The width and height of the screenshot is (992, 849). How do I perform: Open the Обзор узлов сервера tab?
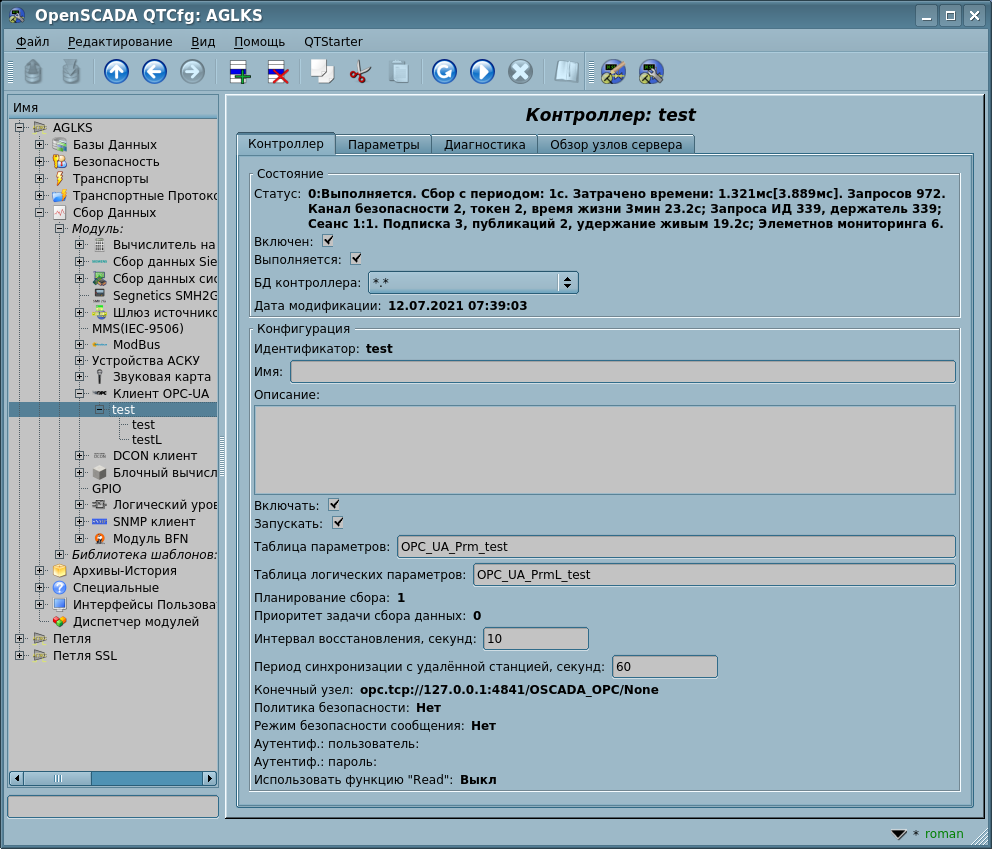[616, 144]
